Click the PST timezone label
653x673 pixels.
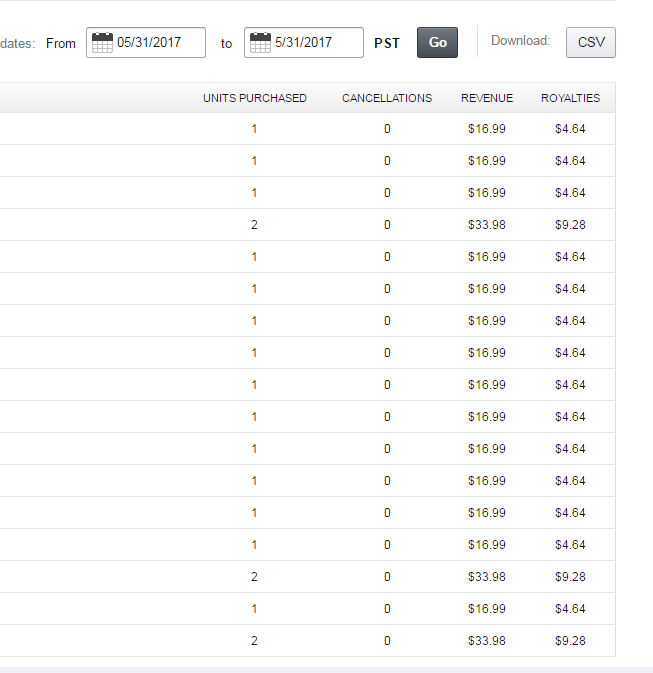[x=387, y=43]
